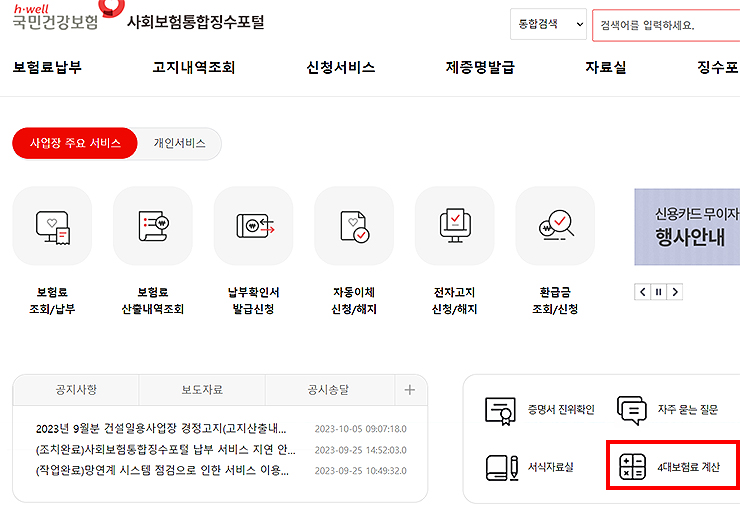Open the 신청서비스 menu
The image size is (740, 516).
341,68
